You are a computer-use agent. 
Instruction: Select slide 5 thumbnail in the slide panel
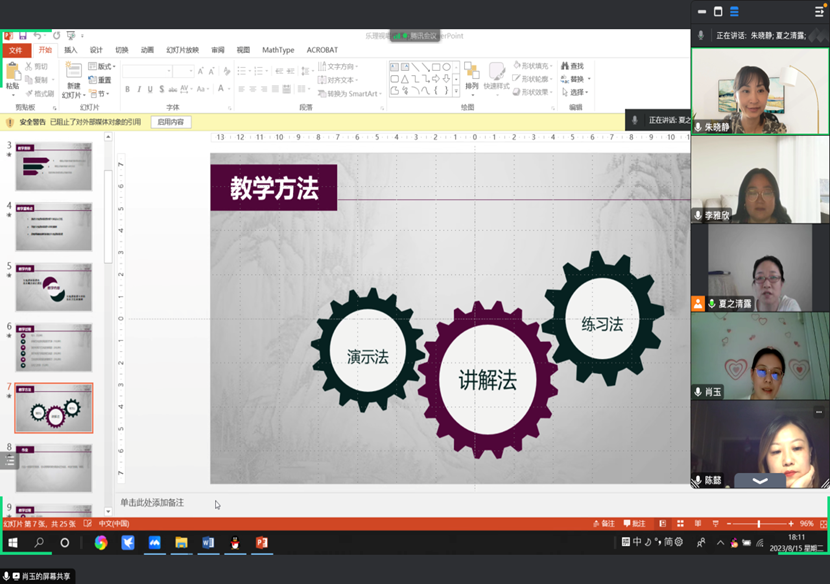(53, 287)
